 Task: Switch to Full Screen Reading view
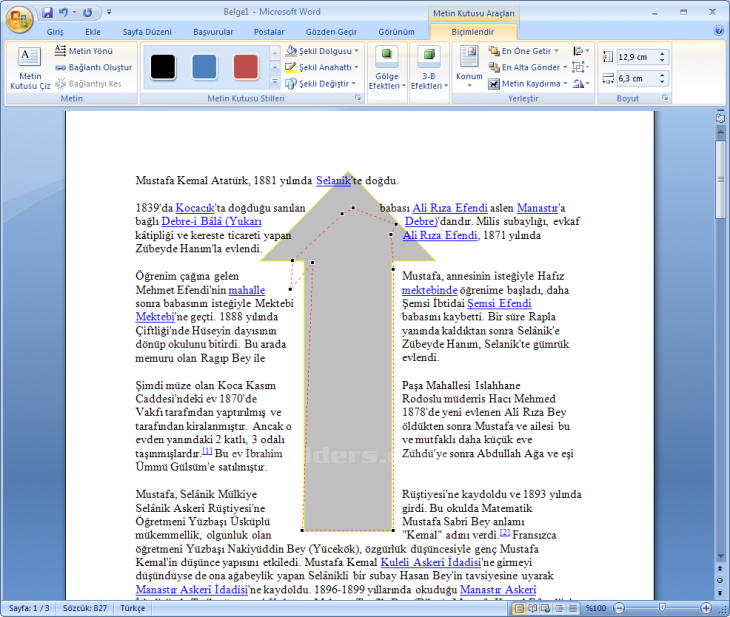533,608
